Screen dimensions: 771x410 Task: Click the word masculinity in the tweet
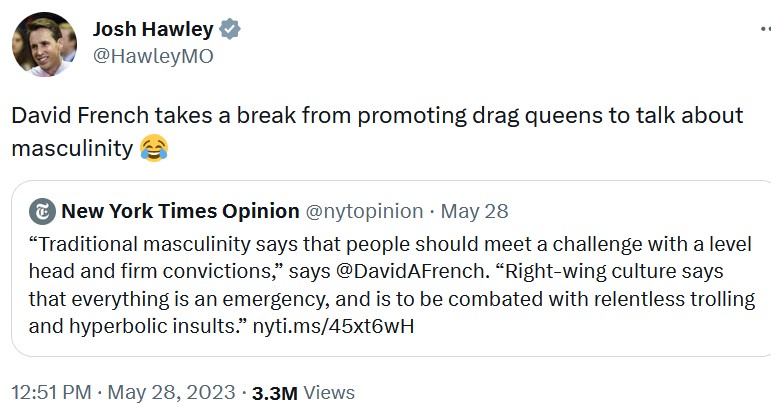72,148
